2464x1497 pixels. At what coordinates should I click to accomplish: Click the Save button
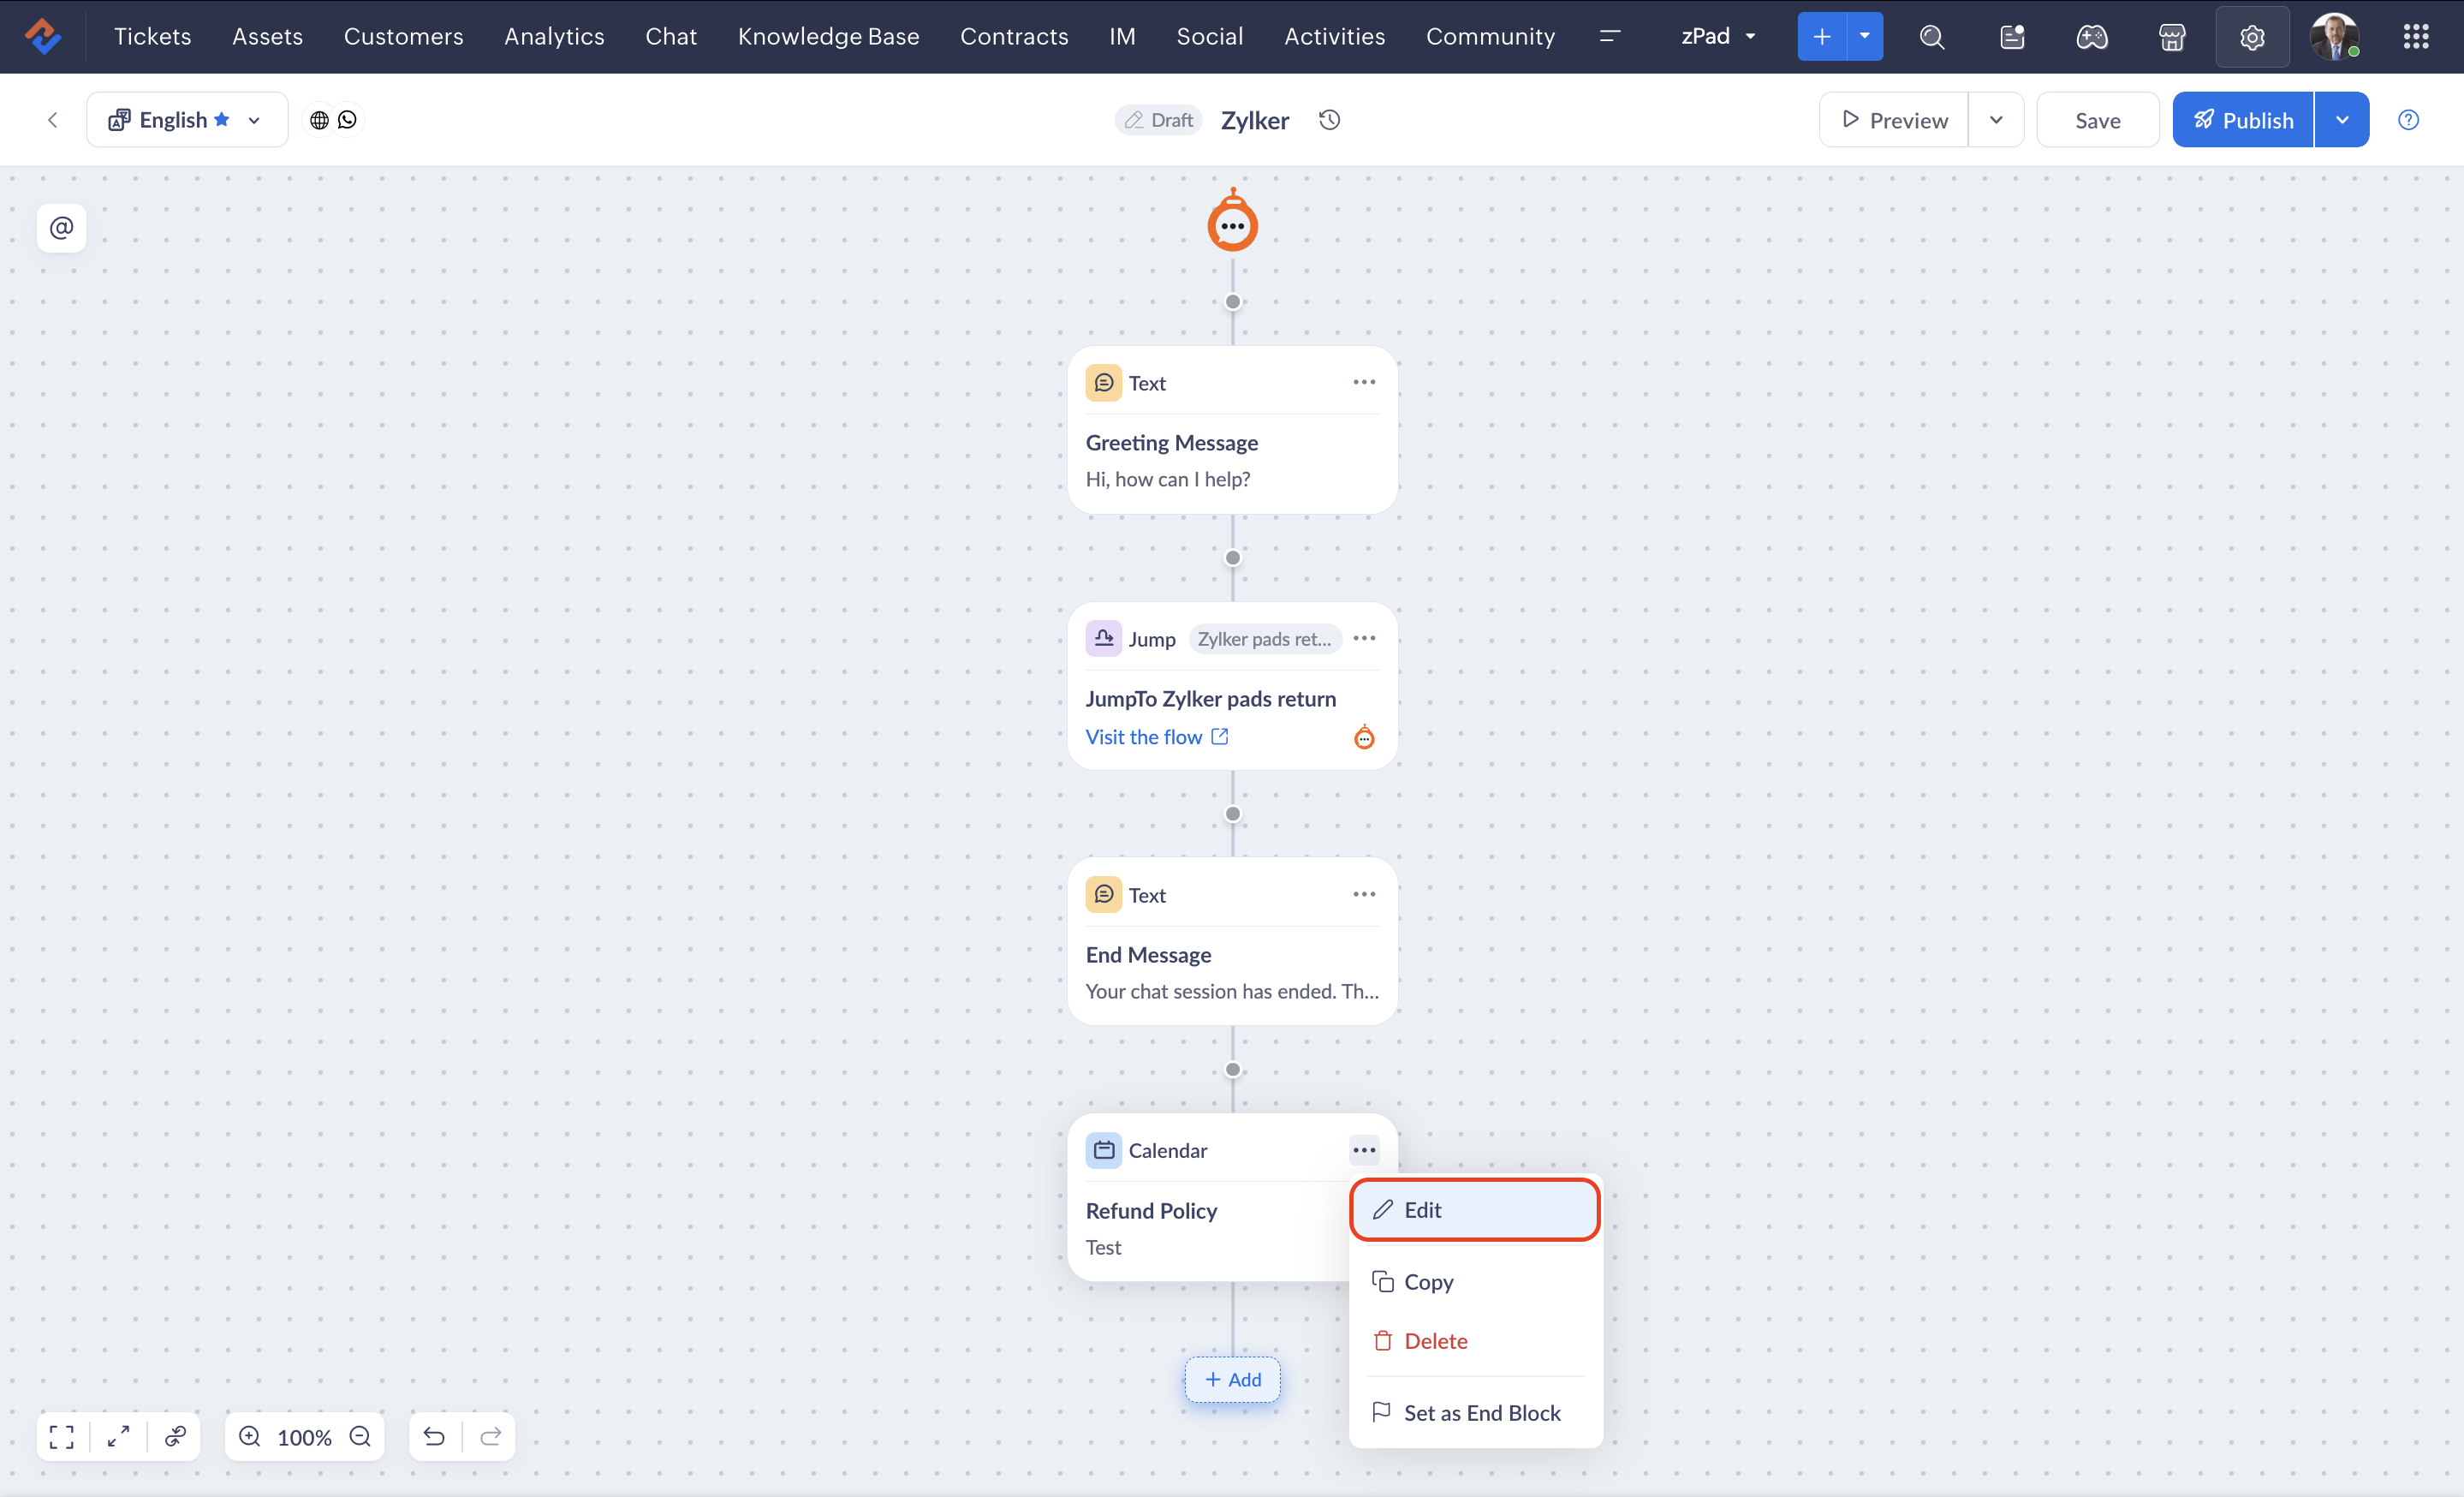[2097, 120]
